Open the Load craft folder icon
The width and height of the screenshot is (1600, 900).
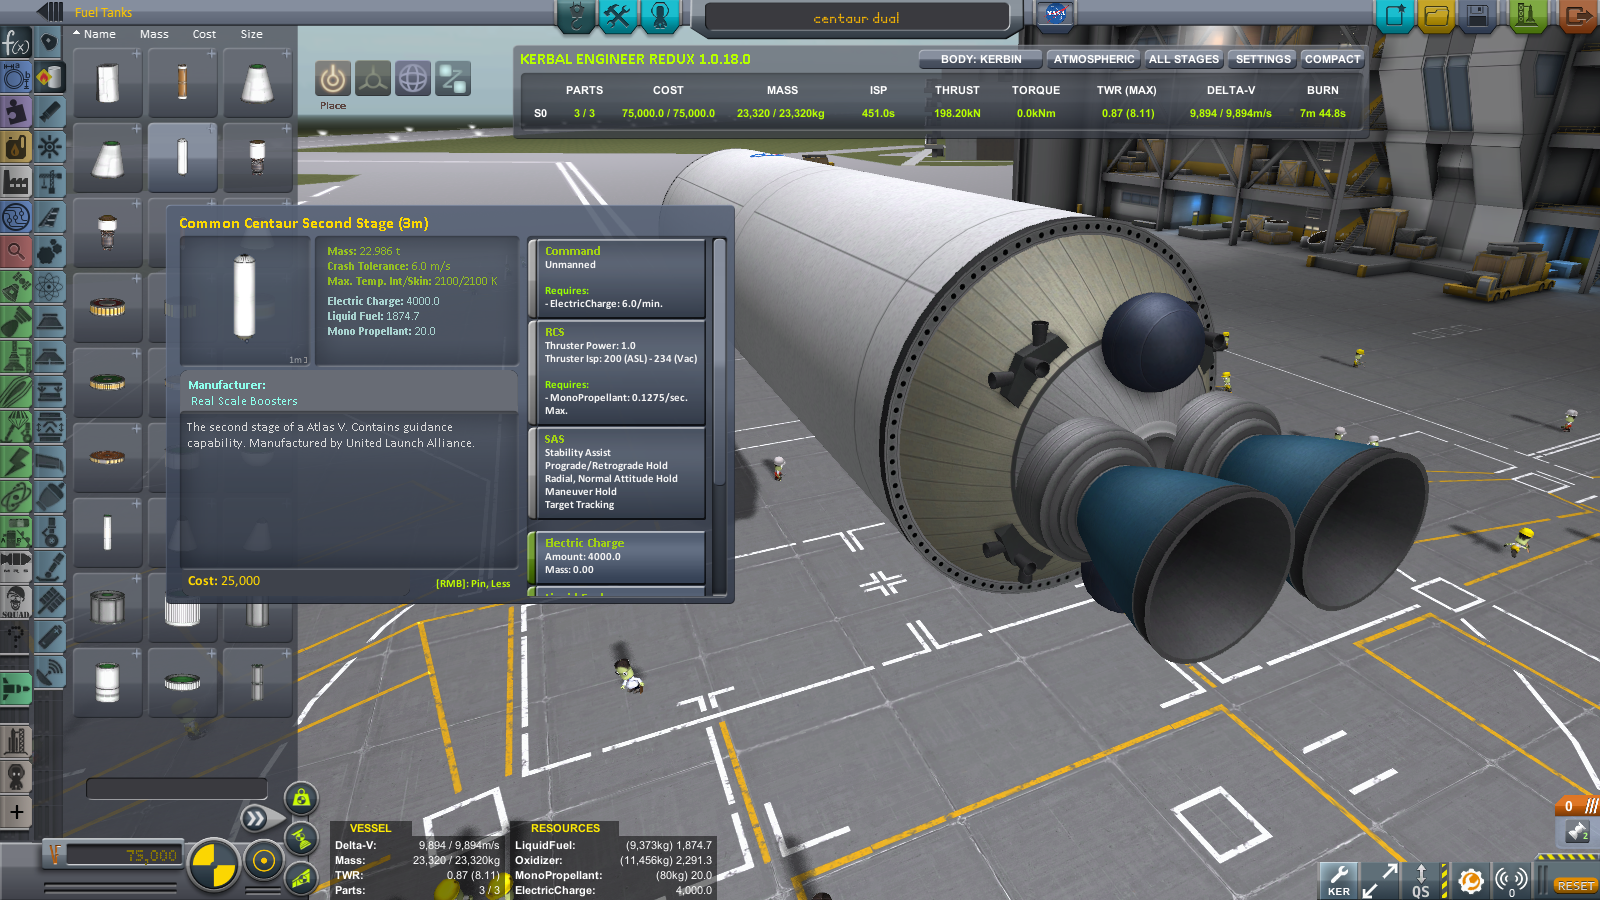pos(1436,16)
